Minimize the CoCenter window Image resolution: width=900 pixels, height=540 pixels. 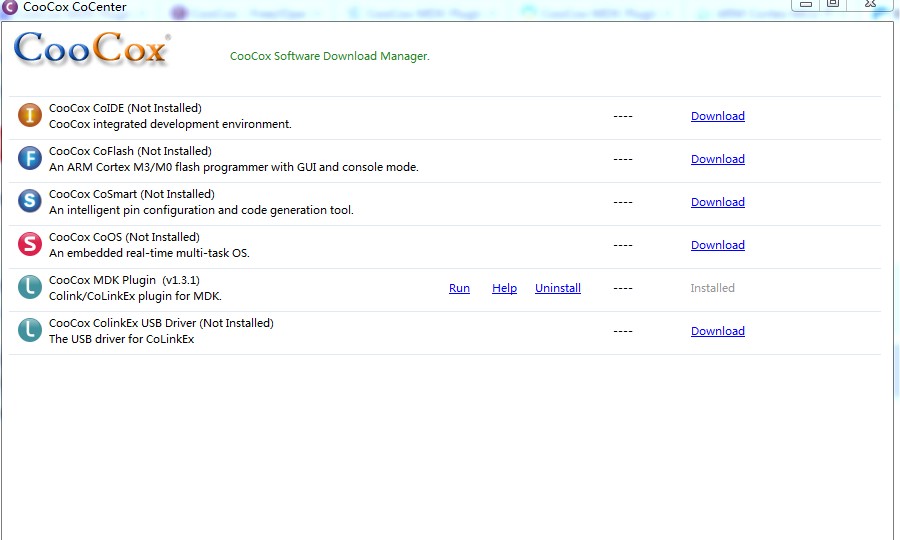(806, 5)
